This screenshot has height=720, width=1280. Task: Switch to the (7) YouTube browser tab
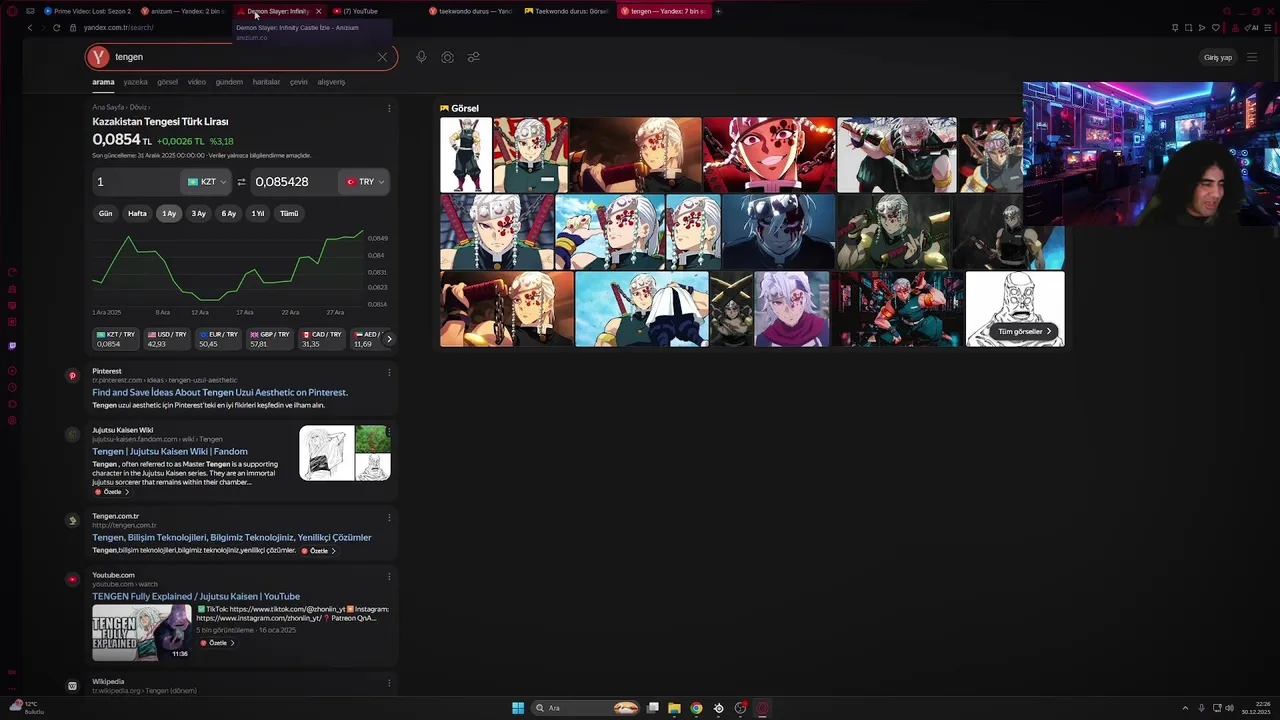click(362, 11)
